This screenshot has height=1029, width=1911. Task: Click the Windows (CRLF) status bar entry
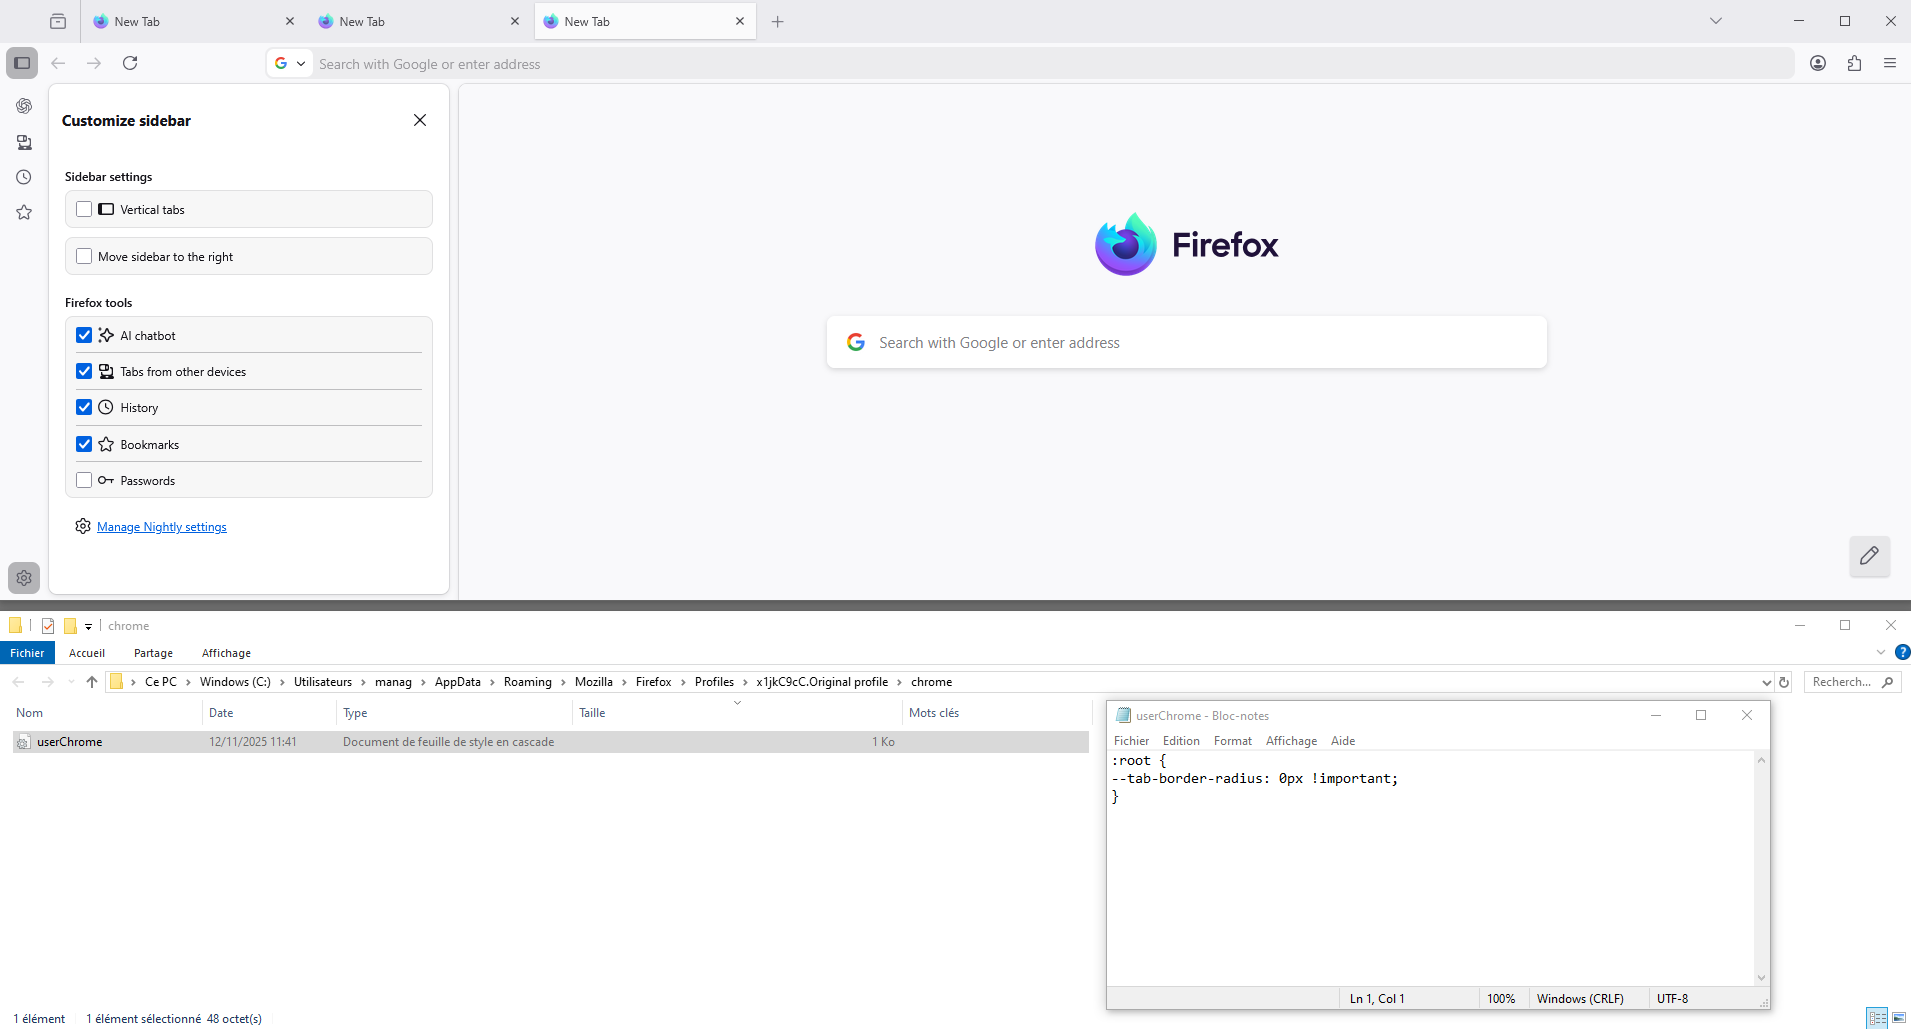(x=1580, y=998)
